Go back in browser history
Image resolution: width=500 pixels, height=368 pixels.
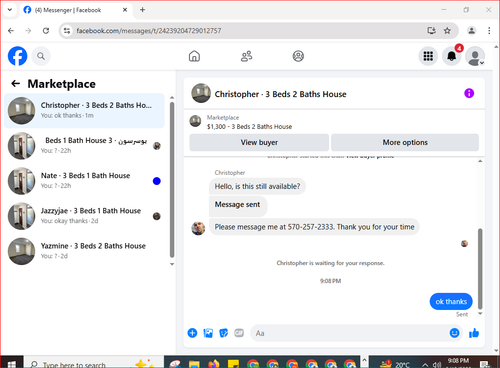click(x=11, y=31)
